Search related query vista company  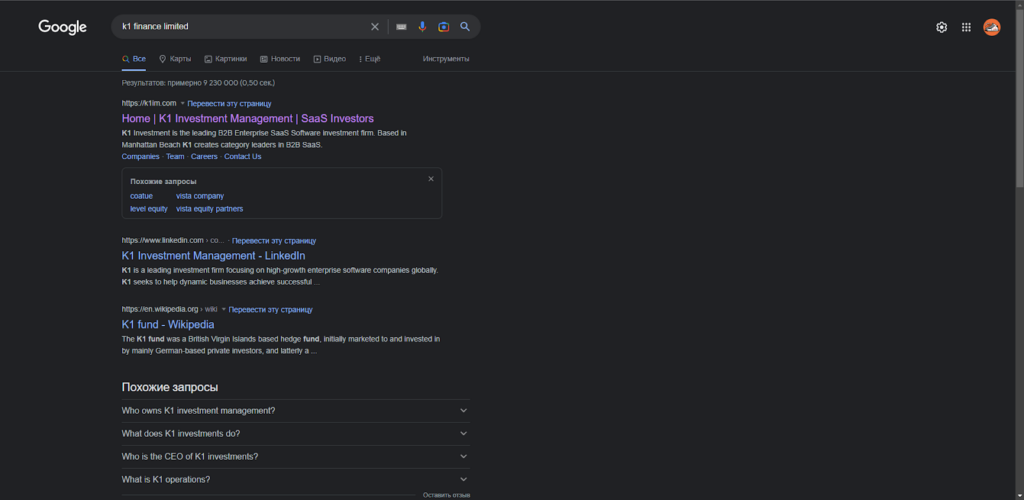[x=200, y=196]
